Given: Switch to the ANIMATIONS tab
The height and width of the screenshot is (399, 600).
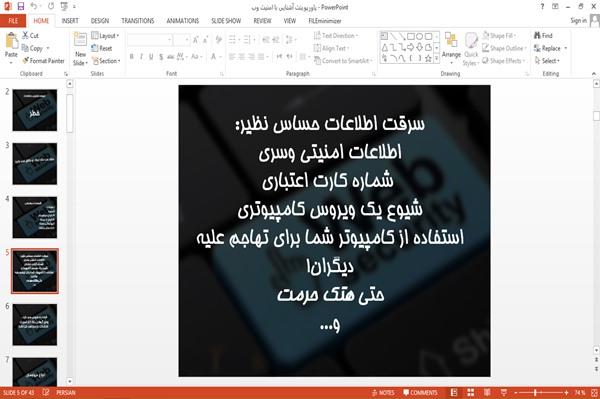Looking at the screenshot, I should pyautogui.click(x=183, y=21).
